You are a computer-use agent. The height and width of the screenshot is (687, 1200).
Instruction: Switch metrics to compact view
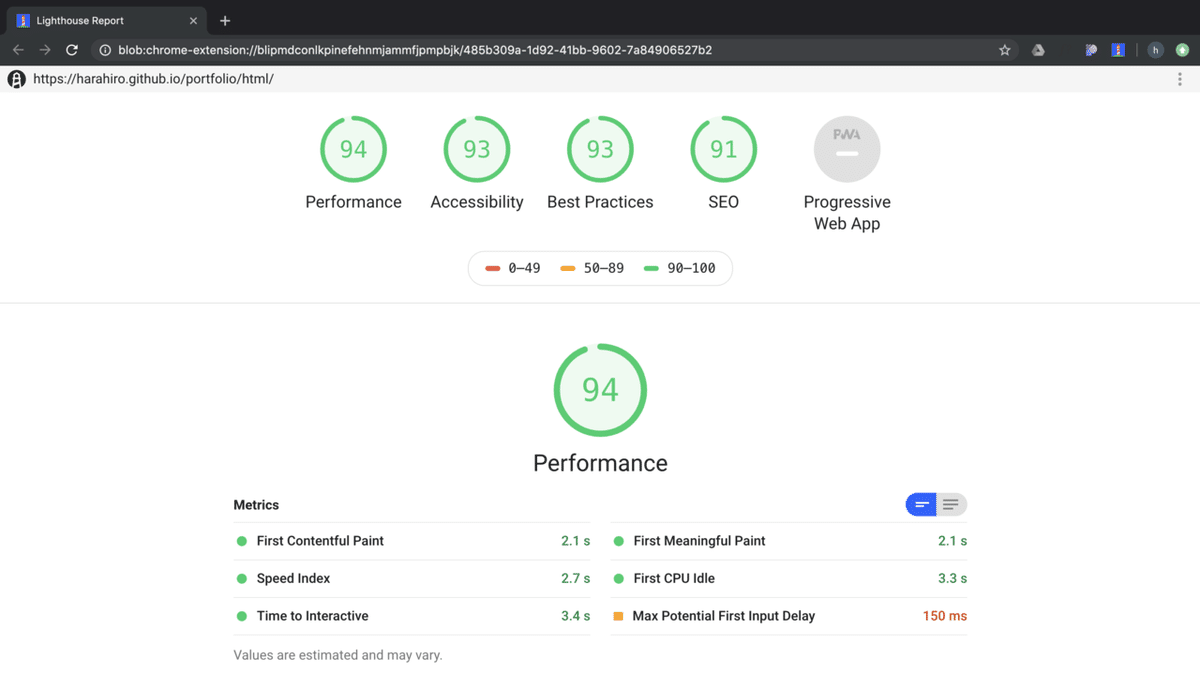pyautogui.click(x=921, y=505)
